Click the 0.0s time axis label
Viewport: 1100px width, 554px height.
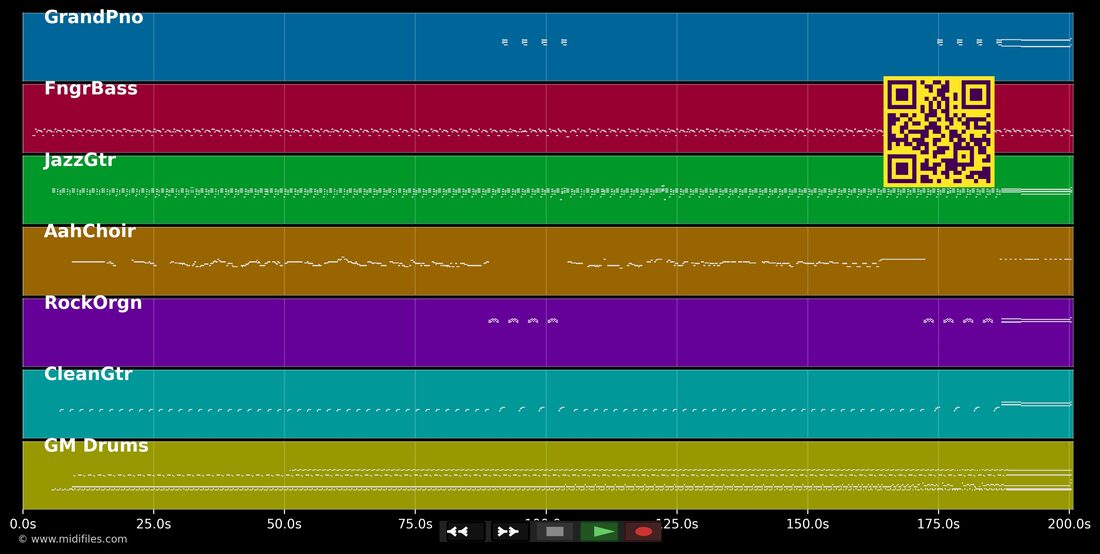click(x=23, y=524)
